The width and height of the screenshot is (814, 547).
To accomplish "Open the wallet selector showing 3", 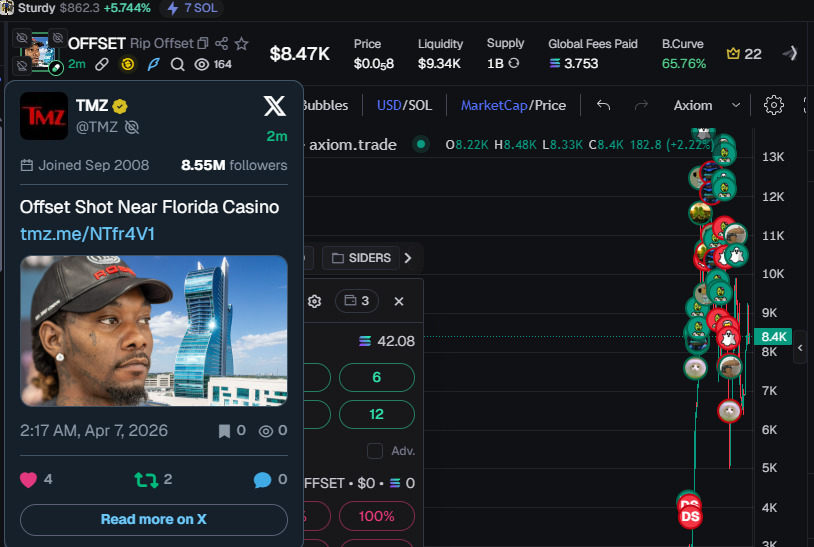I will point(357,301).
